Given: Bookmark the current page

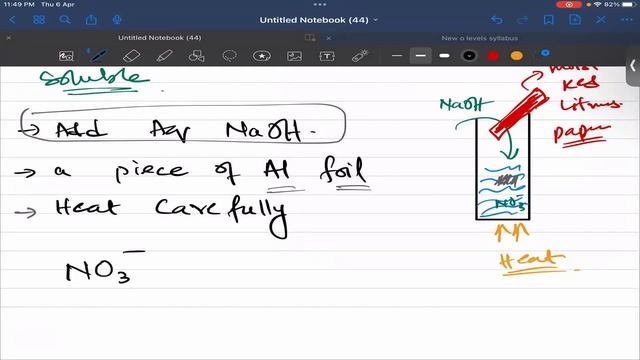Looking at the screenshot, I should (x=549, y=20).
